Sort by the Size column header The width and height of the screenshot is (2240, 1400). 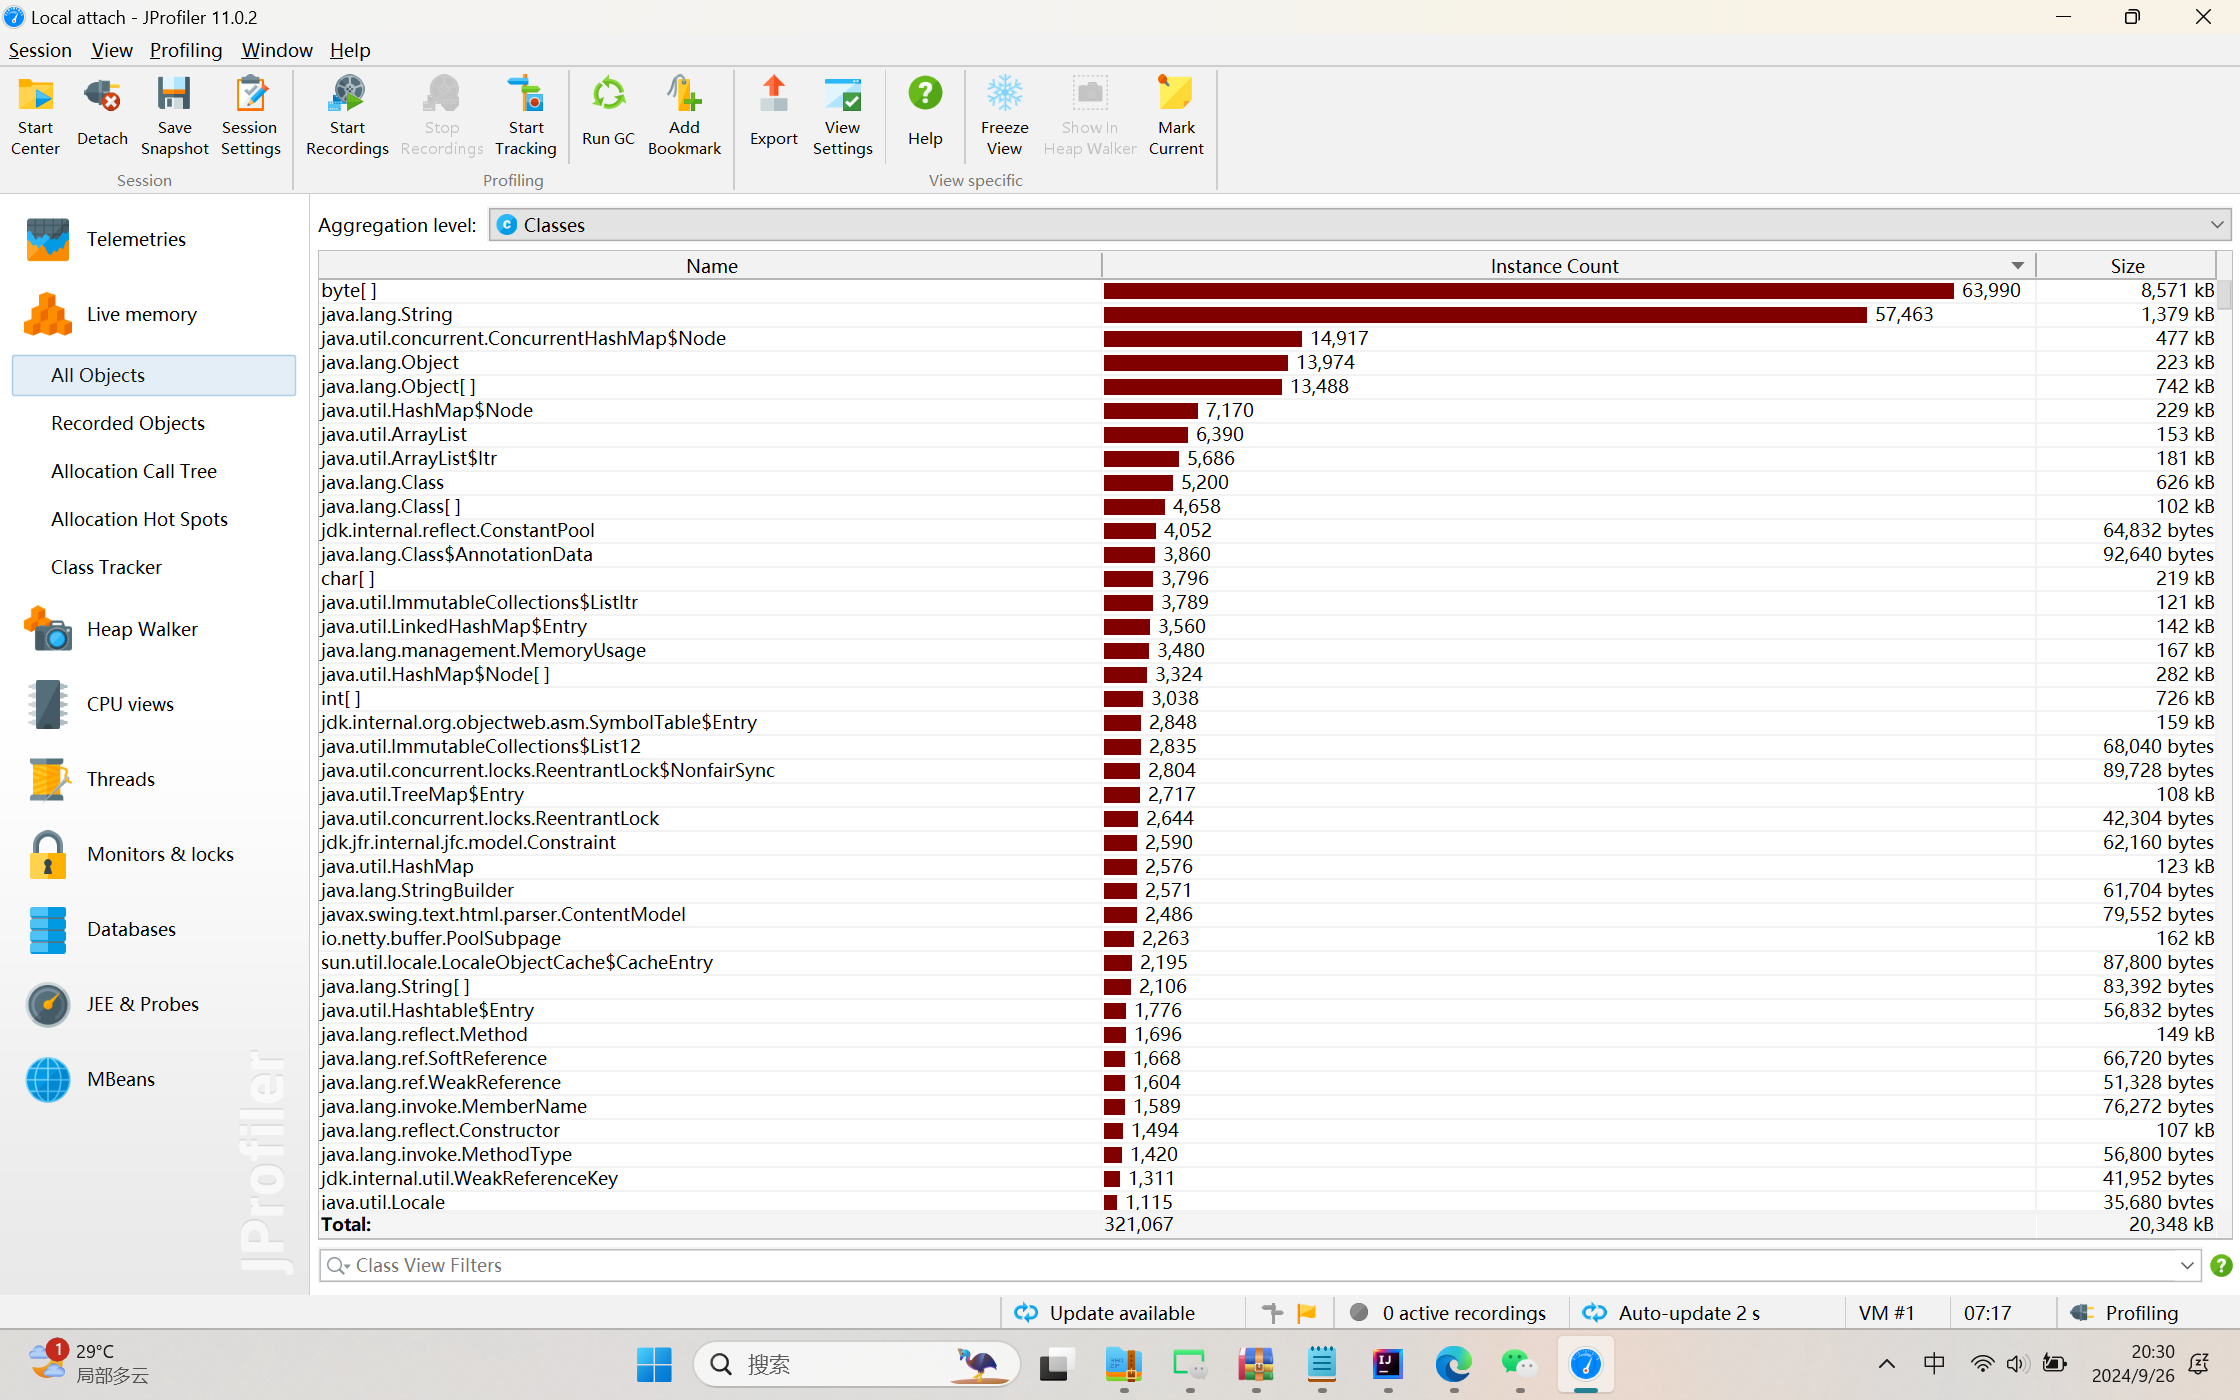pyautogui.click(x=2127, y=266)
